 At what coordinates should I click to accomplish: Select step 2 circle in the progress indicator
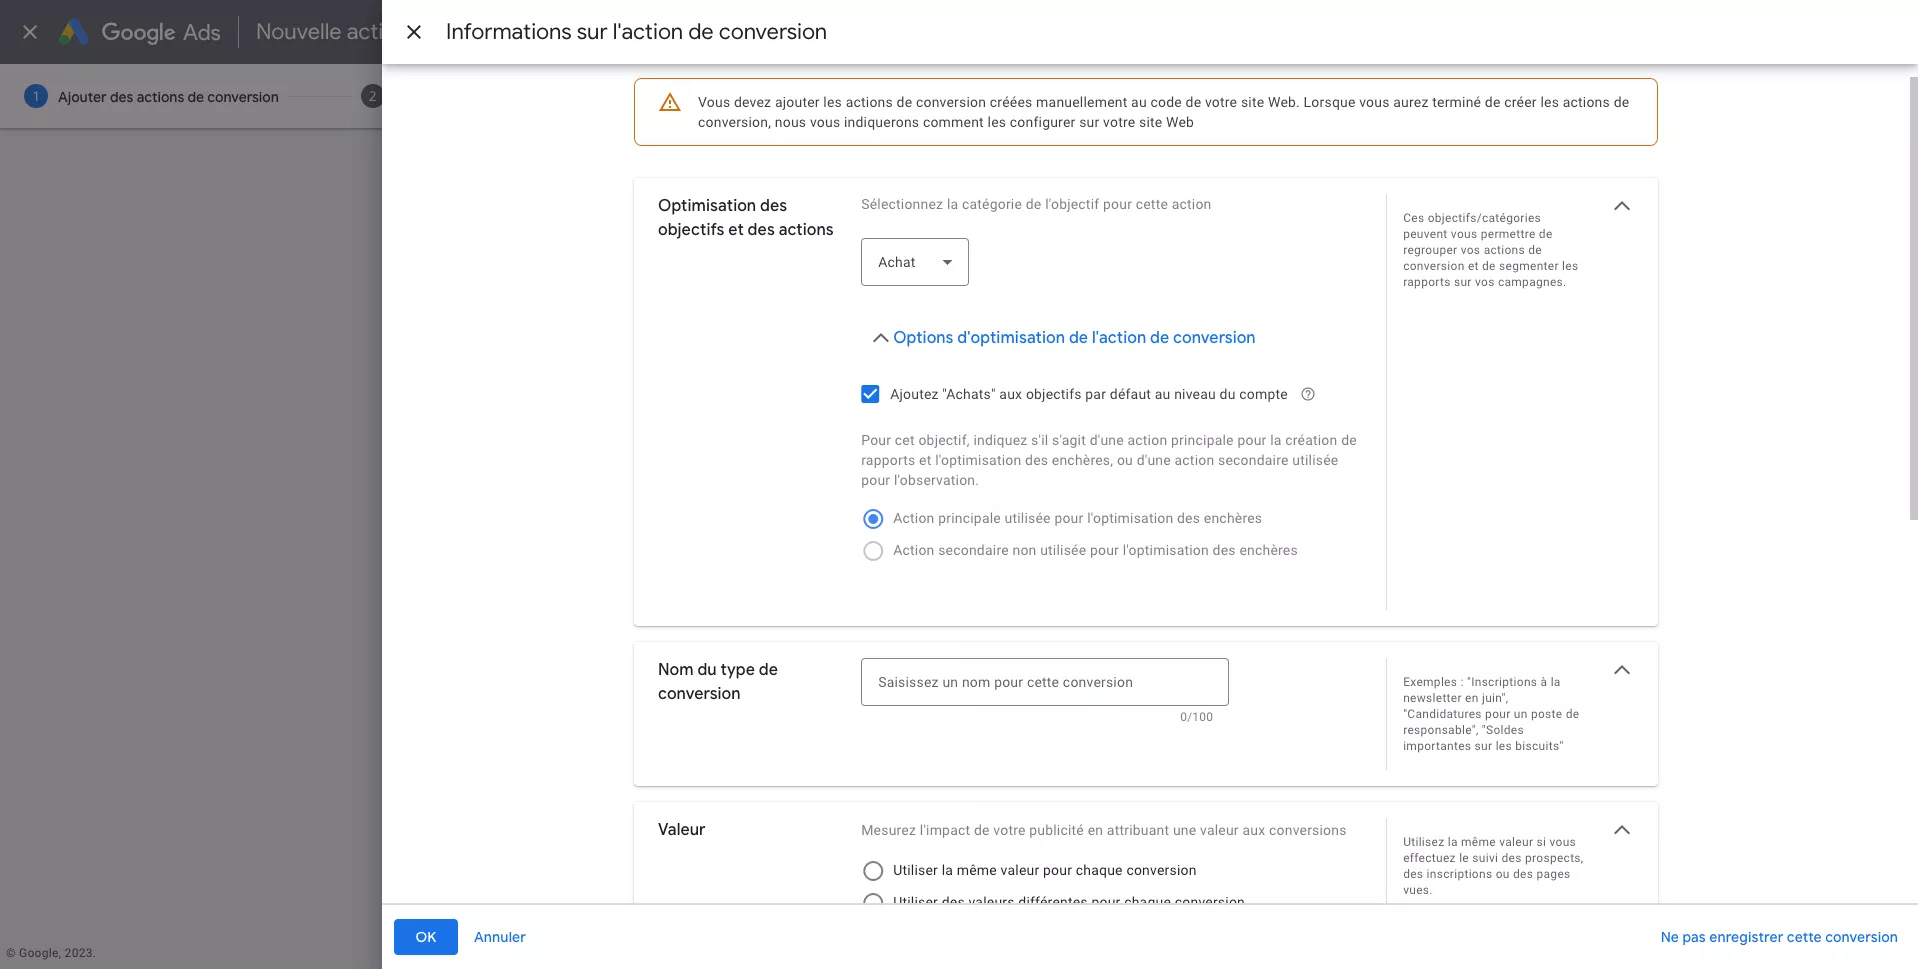tap(372, 96)
